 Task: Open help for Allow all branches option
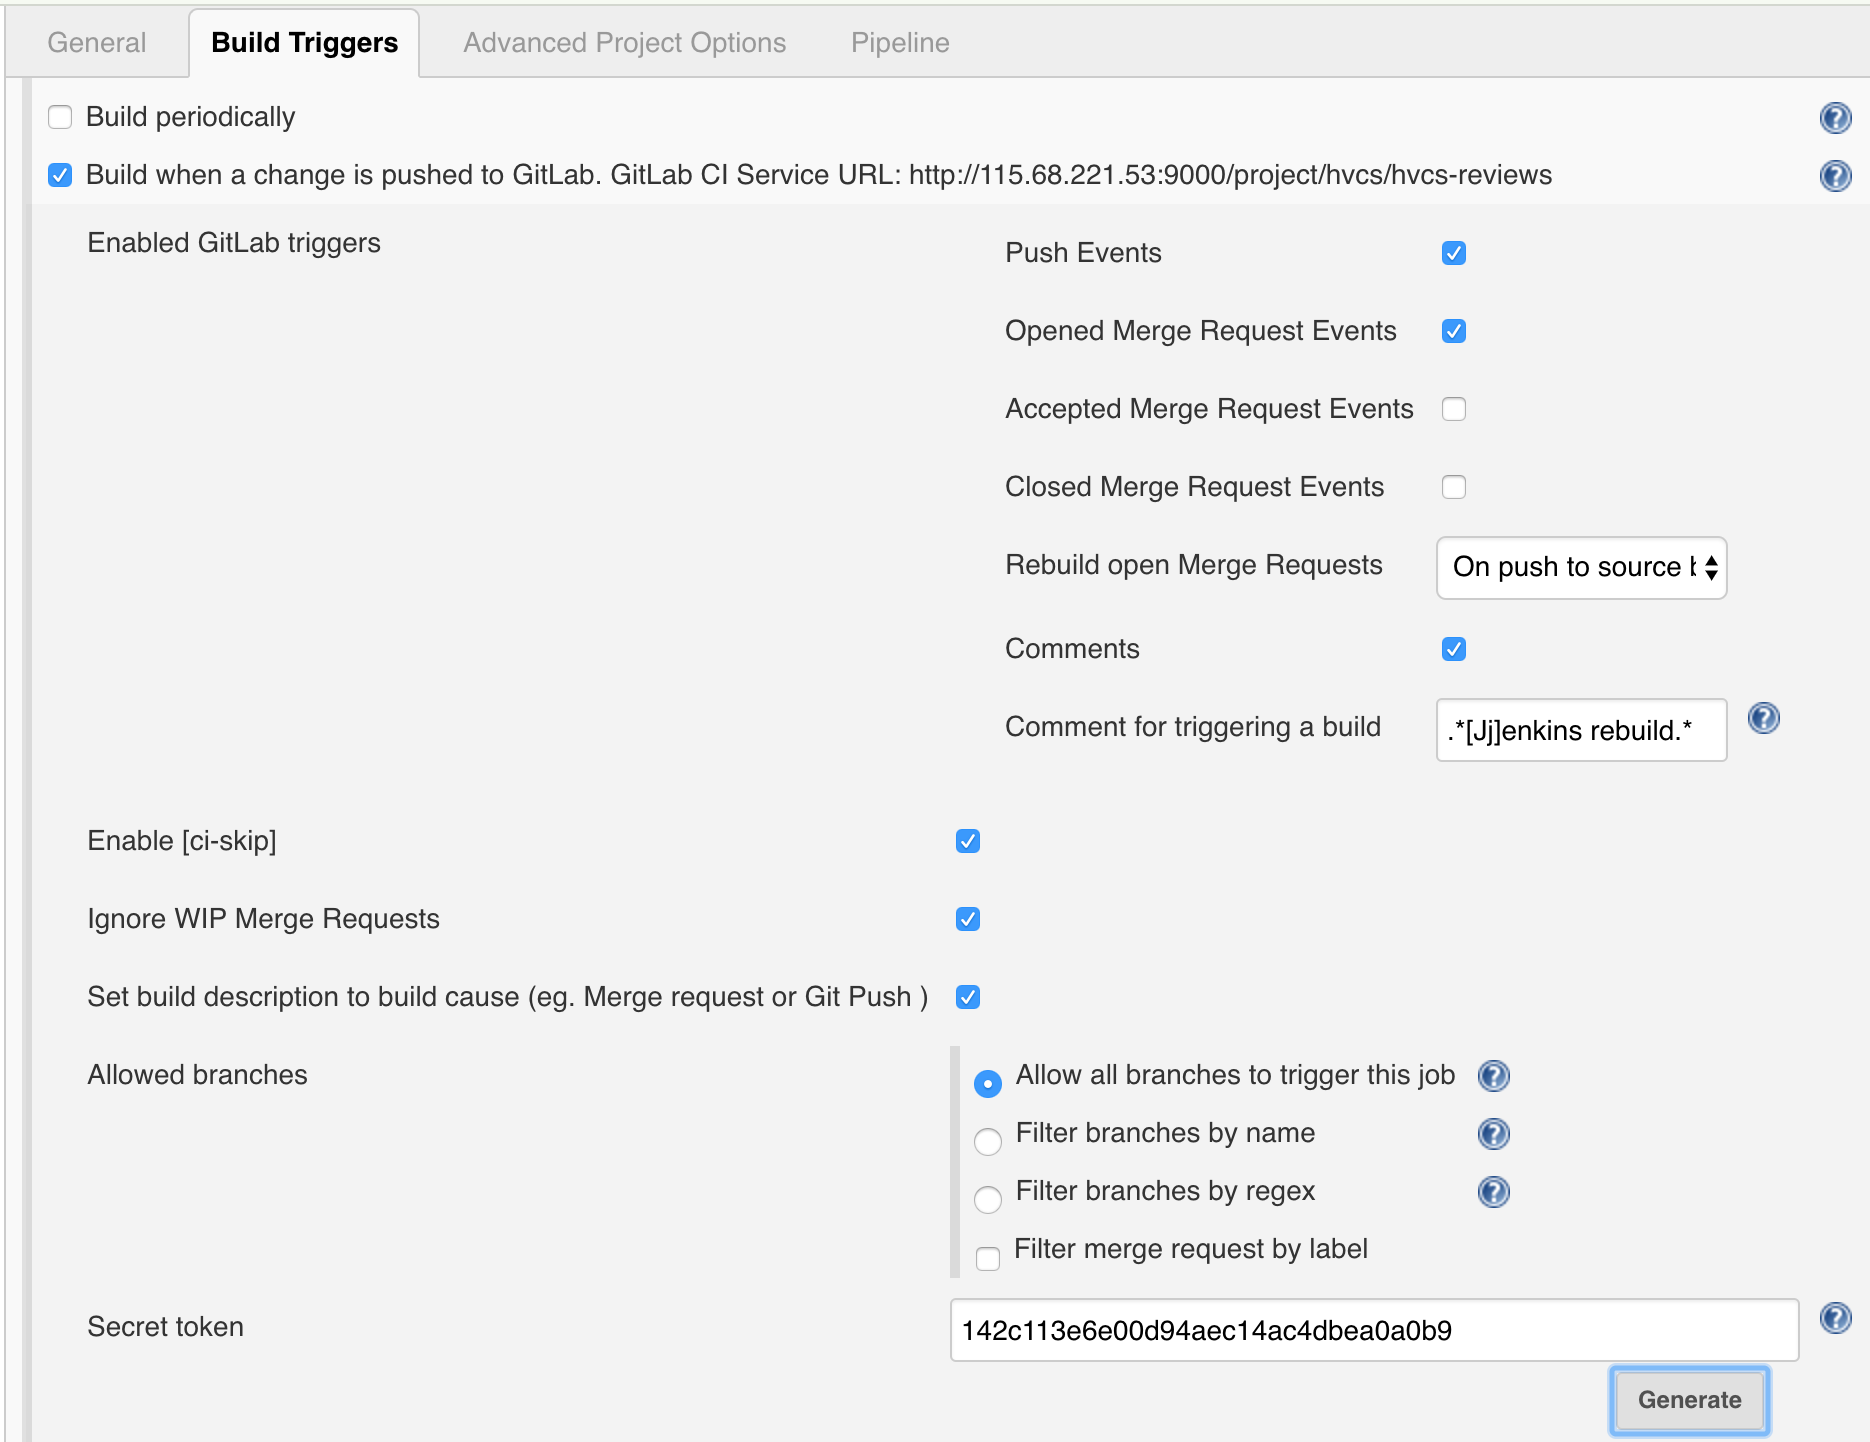click(1493, 1076)
